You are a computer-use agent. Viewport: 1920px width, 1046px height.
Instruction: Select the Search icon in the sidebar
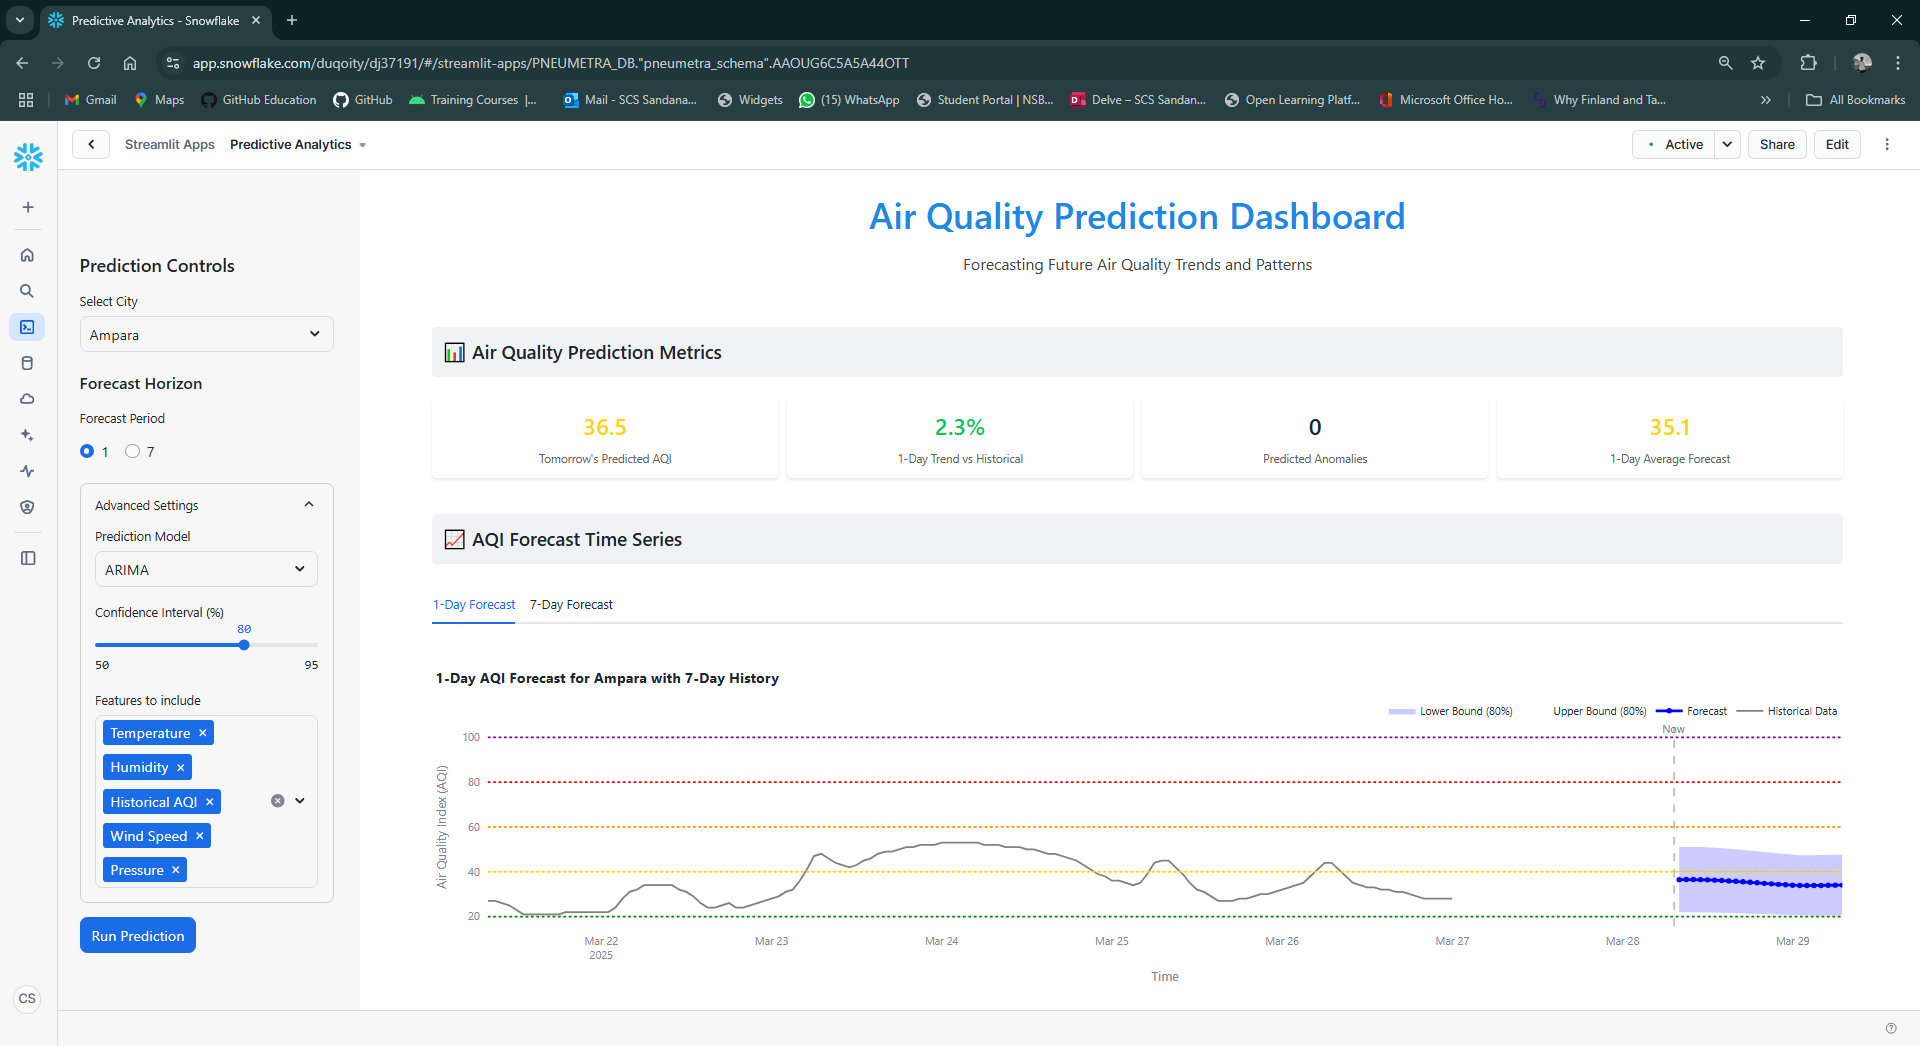point(27,291)
